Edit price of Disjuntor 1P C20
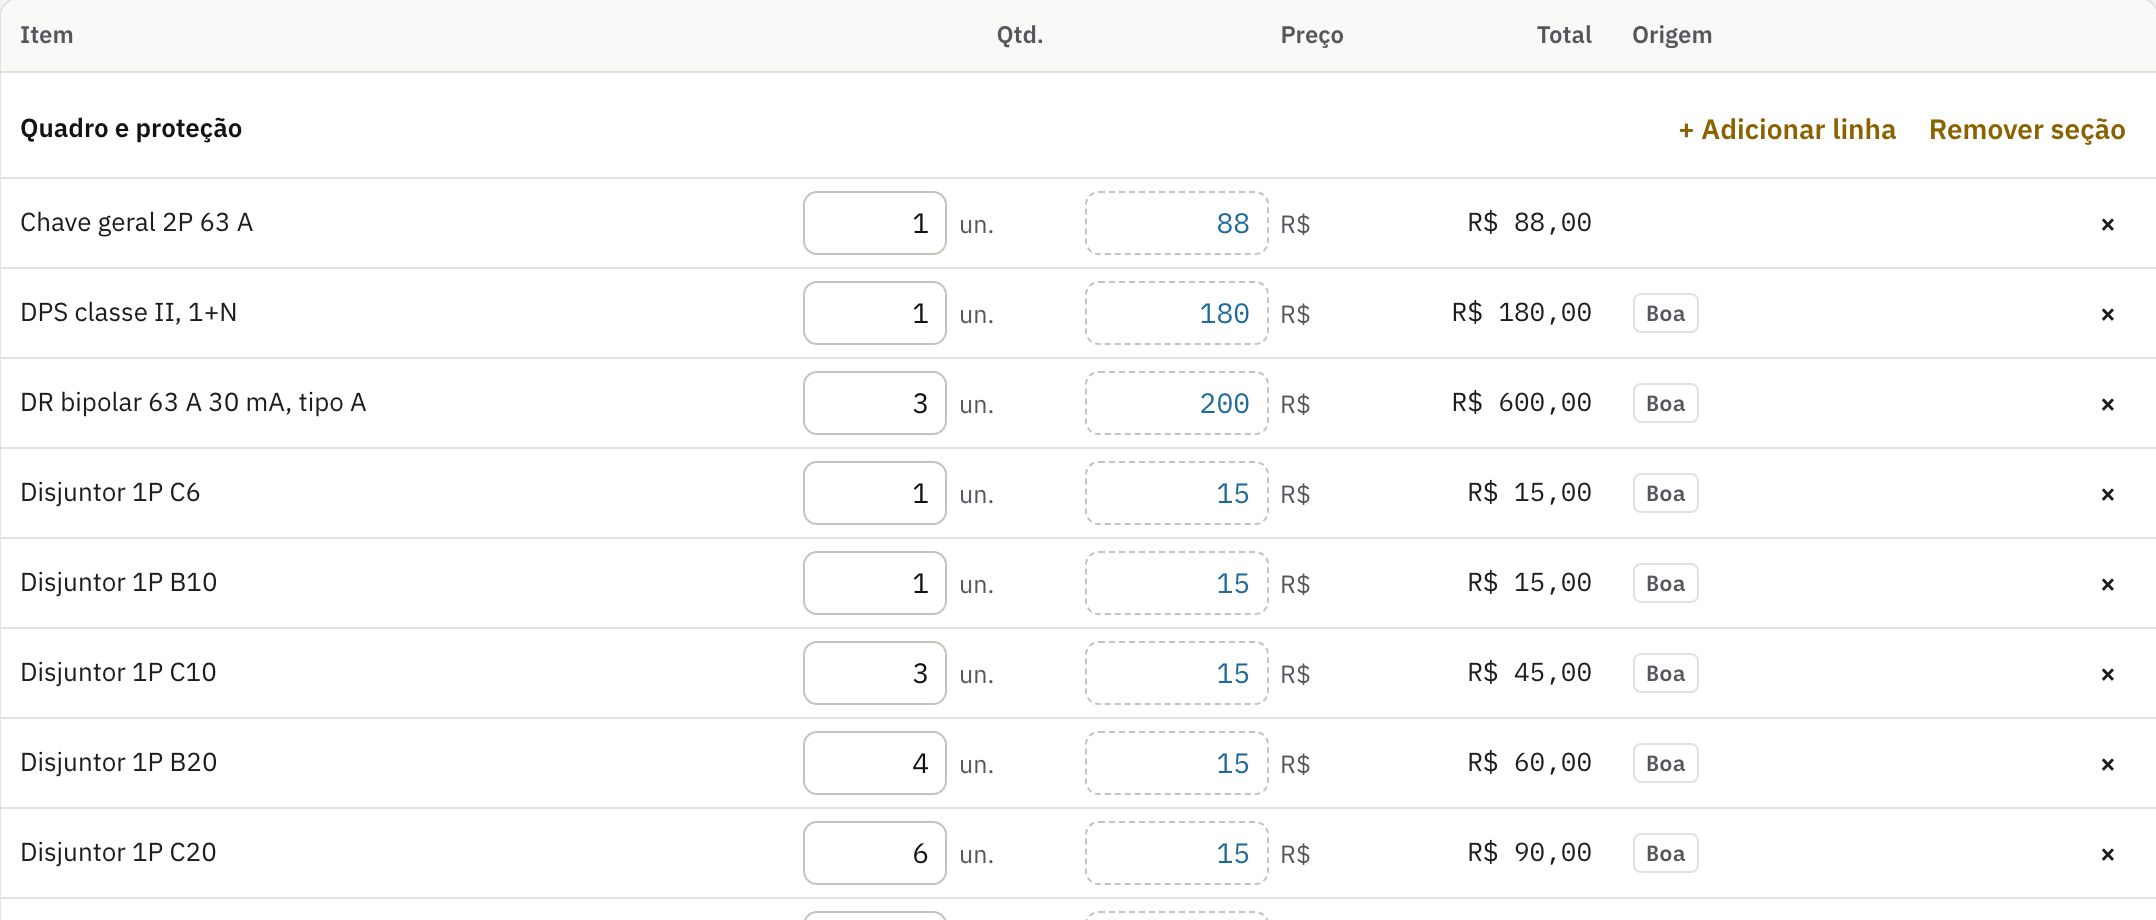The width and height of the screenshot is (2156, 920). click(1177, 853)
